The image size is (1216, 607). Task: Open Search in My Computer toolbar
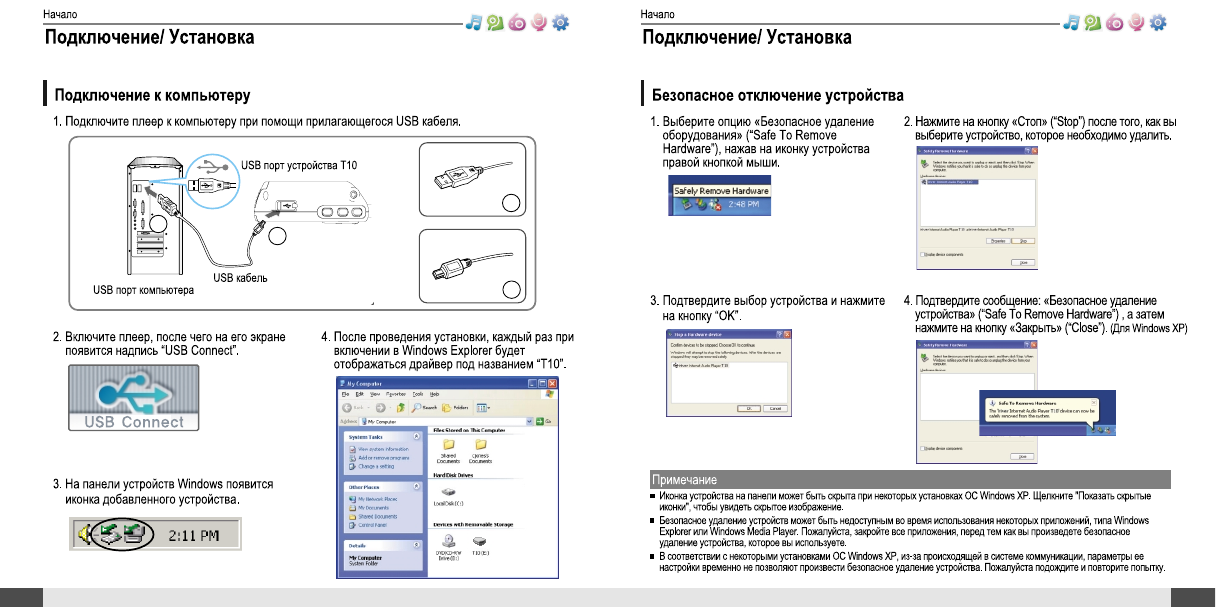tap(424, 408)
